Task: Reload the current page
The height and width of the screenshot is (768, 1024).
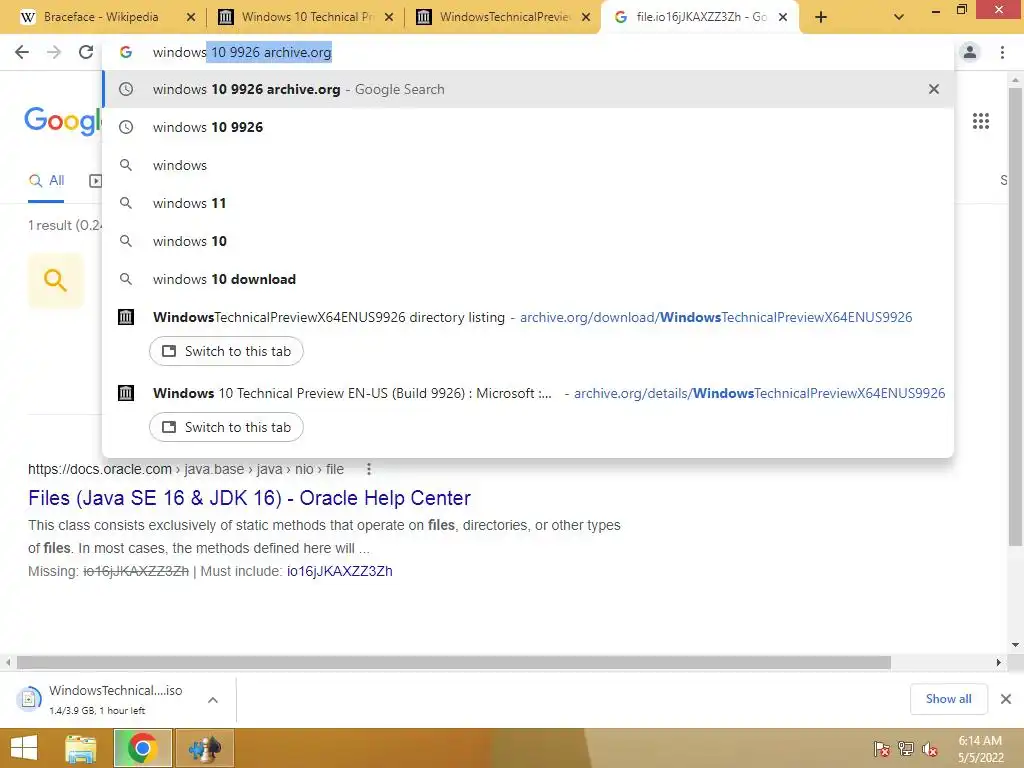Action: click(x=86, y=52)
